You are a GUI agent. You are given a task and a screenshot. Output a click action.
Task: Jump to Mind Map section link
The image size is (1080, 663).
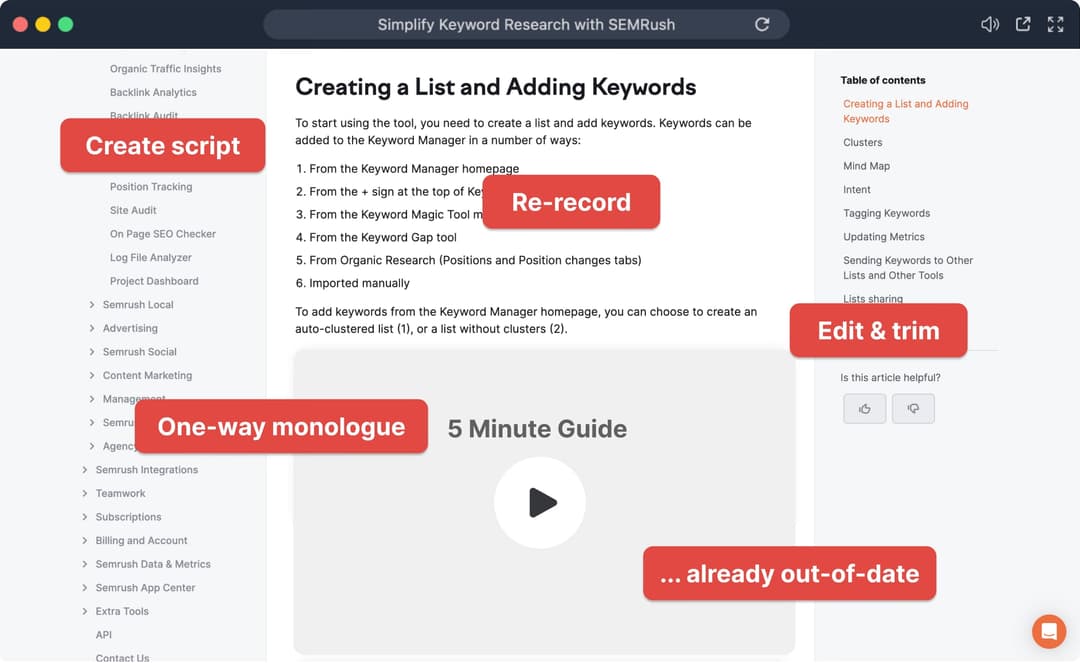tap(866, 166)
